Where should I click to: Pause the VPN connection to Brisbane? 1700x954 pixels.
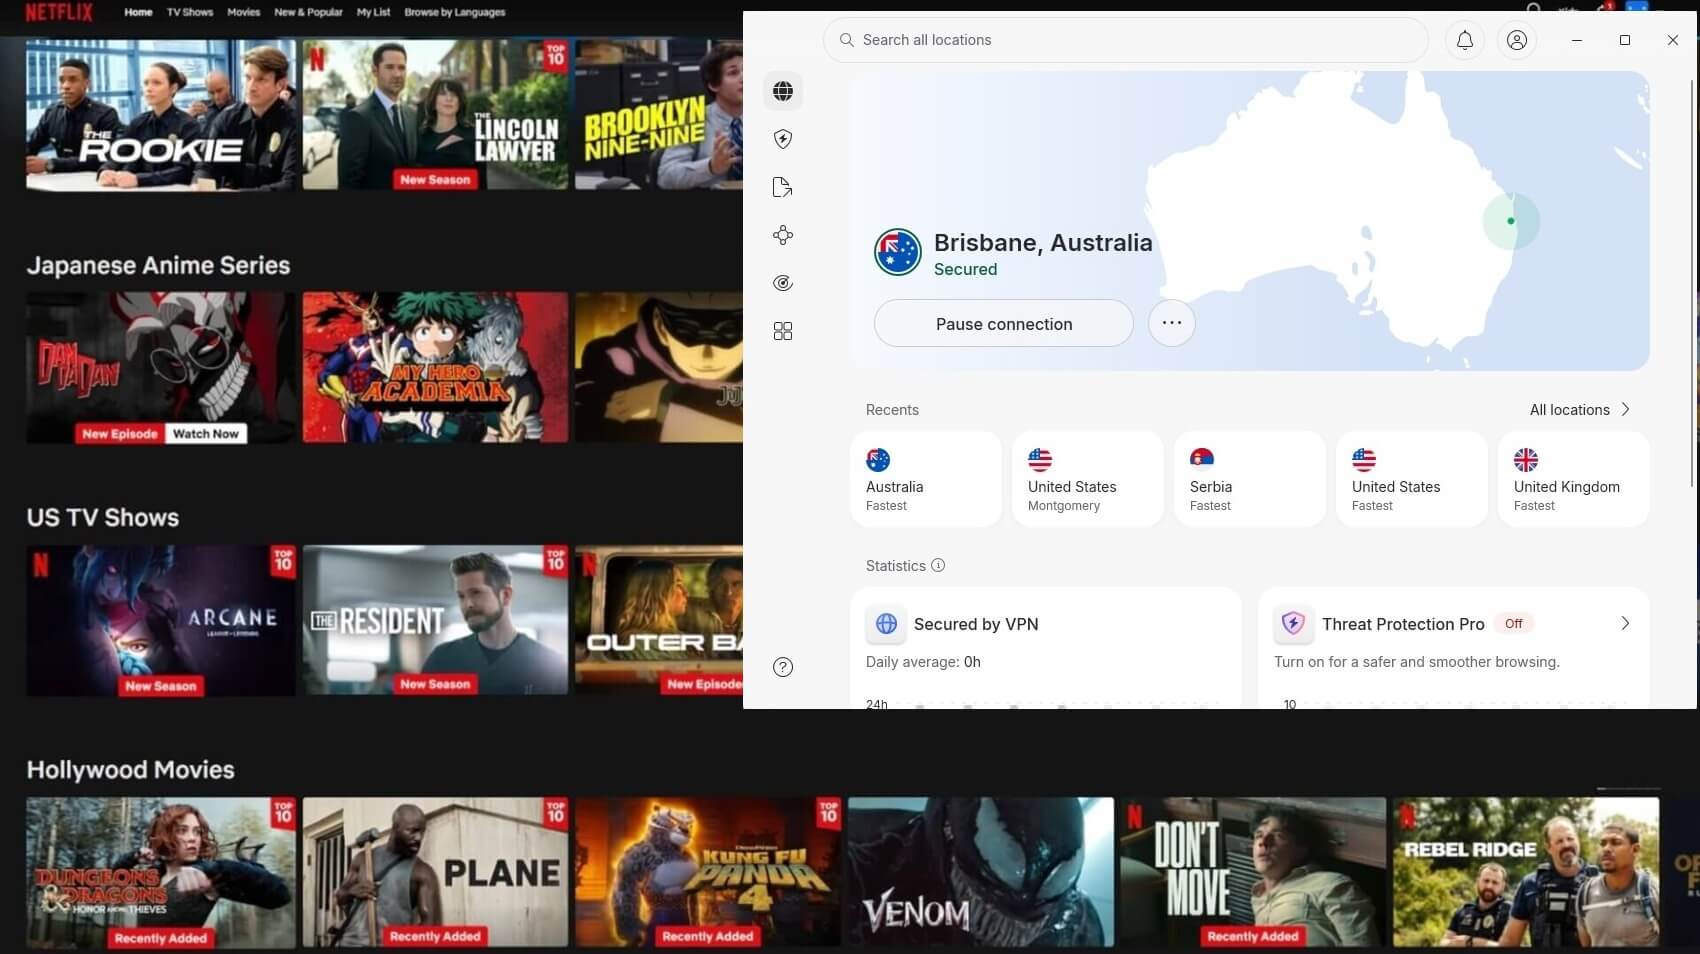point(1003,323)
